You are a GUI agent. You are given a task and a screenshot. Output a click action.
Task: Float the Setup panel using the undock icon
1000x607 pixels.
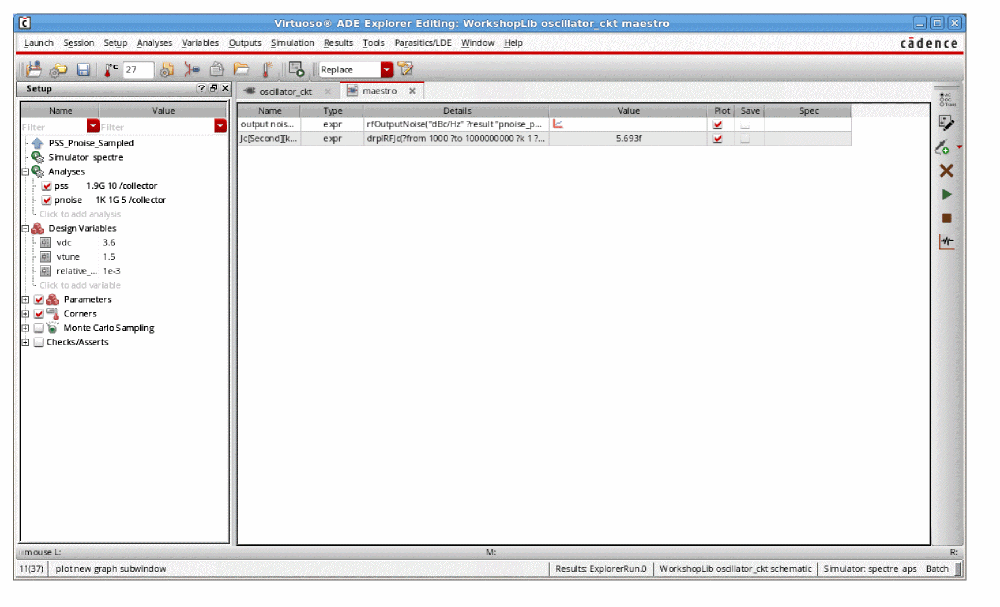point(214,89)
